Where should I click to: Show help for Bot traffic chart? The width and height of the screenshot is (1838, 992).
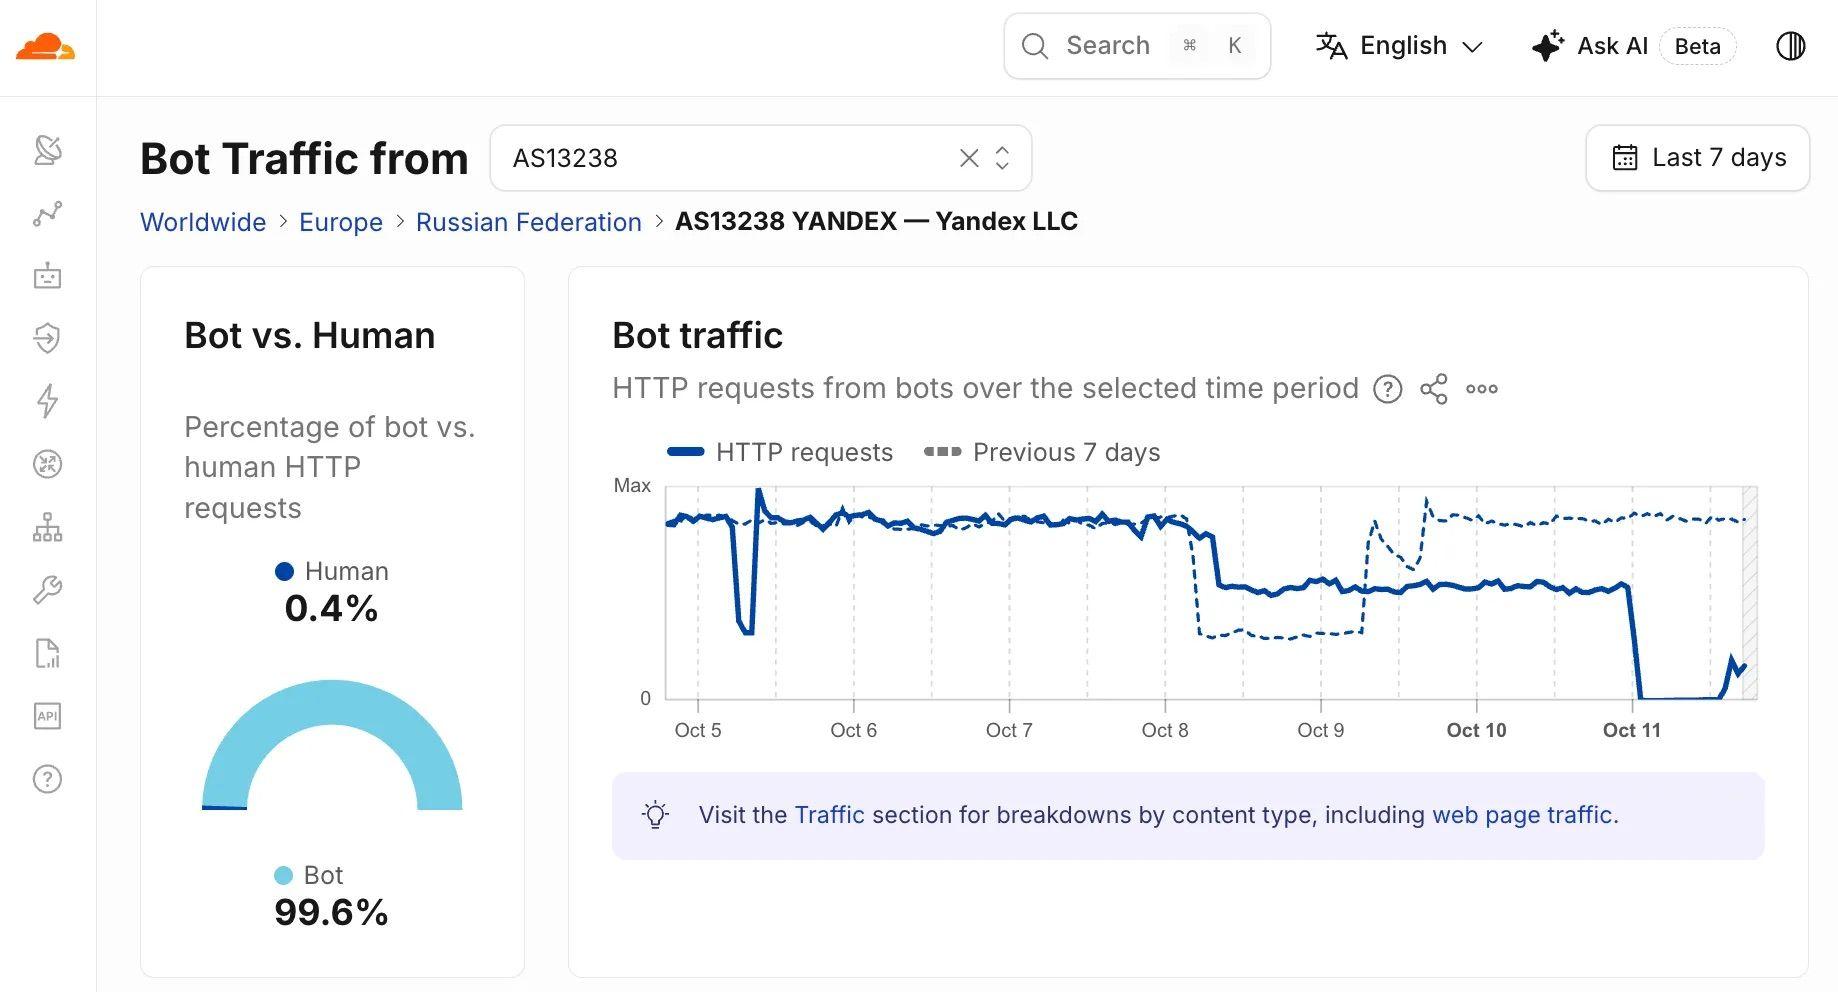(1388, 389)
